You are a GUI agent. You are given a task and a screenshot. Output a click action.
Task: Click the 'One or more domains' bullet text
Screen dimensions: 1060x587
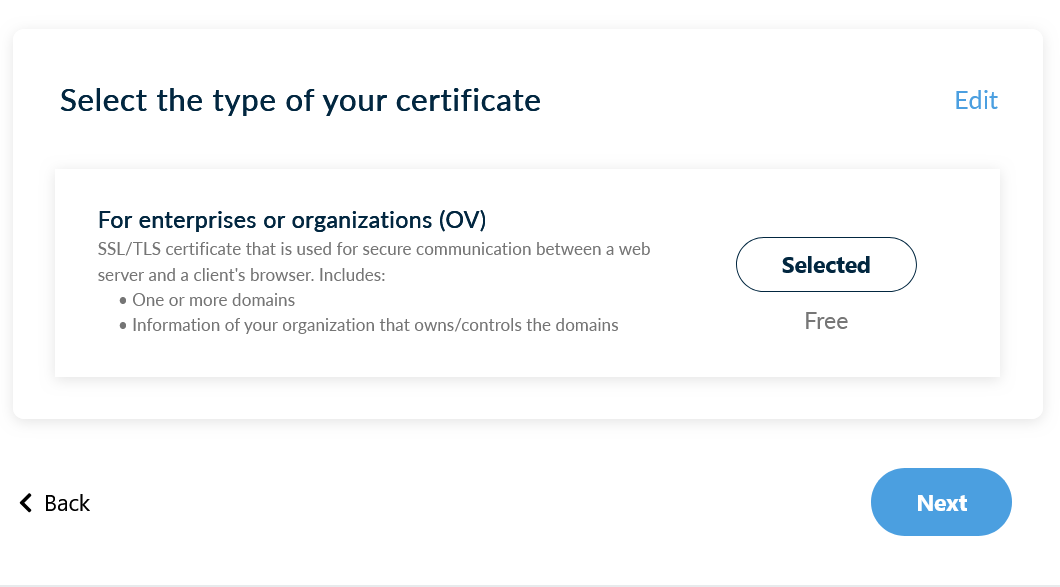click(214, 300)
